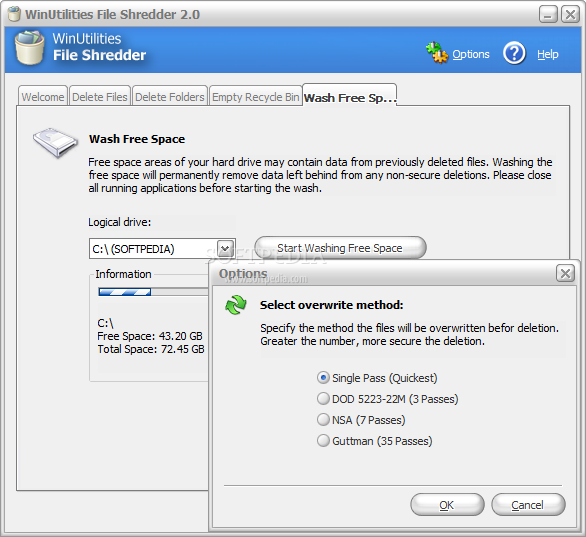Click the 'Options' dialog title text
This screenshot has height=537, width=586.
point(243,273)
